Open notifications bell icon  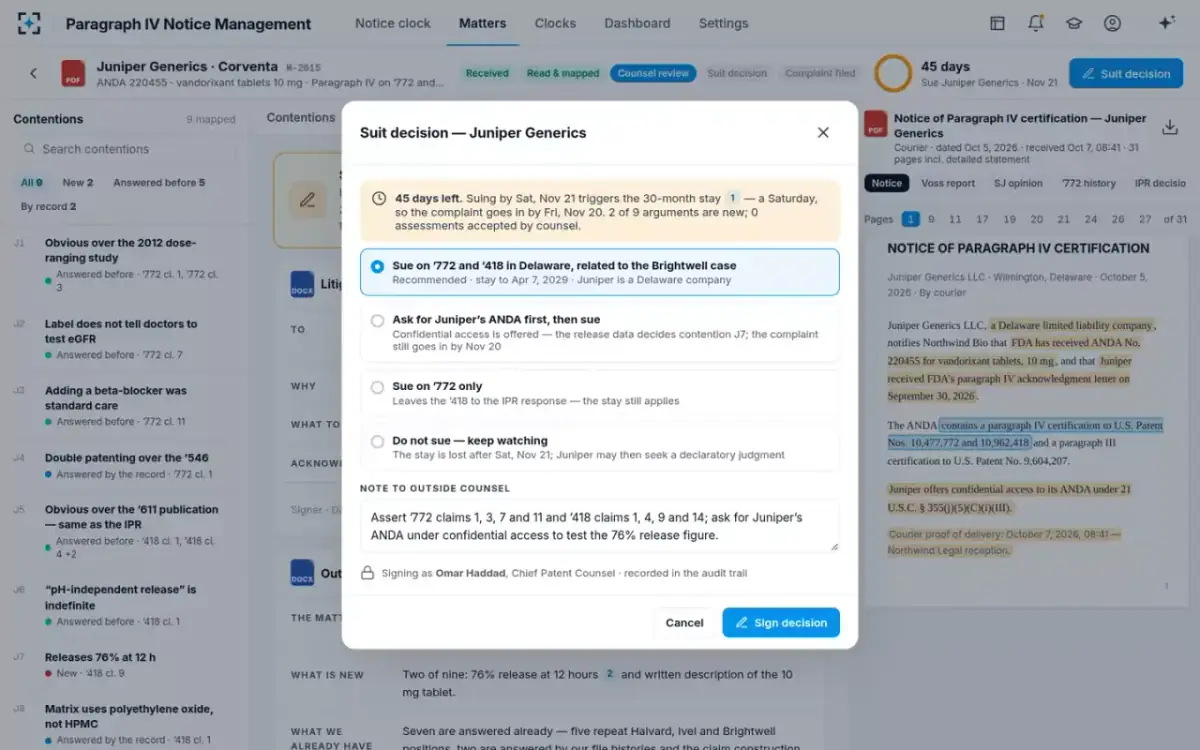(x=1035, y=23)
